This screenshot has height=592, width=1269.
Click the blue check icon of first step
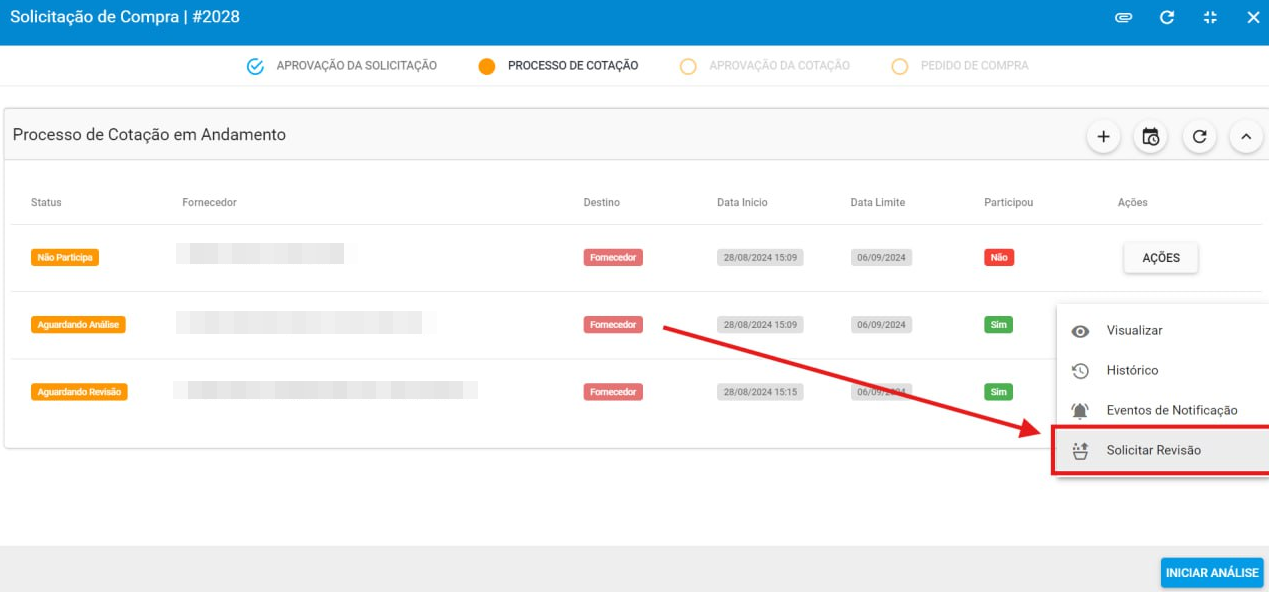(255, 67)
